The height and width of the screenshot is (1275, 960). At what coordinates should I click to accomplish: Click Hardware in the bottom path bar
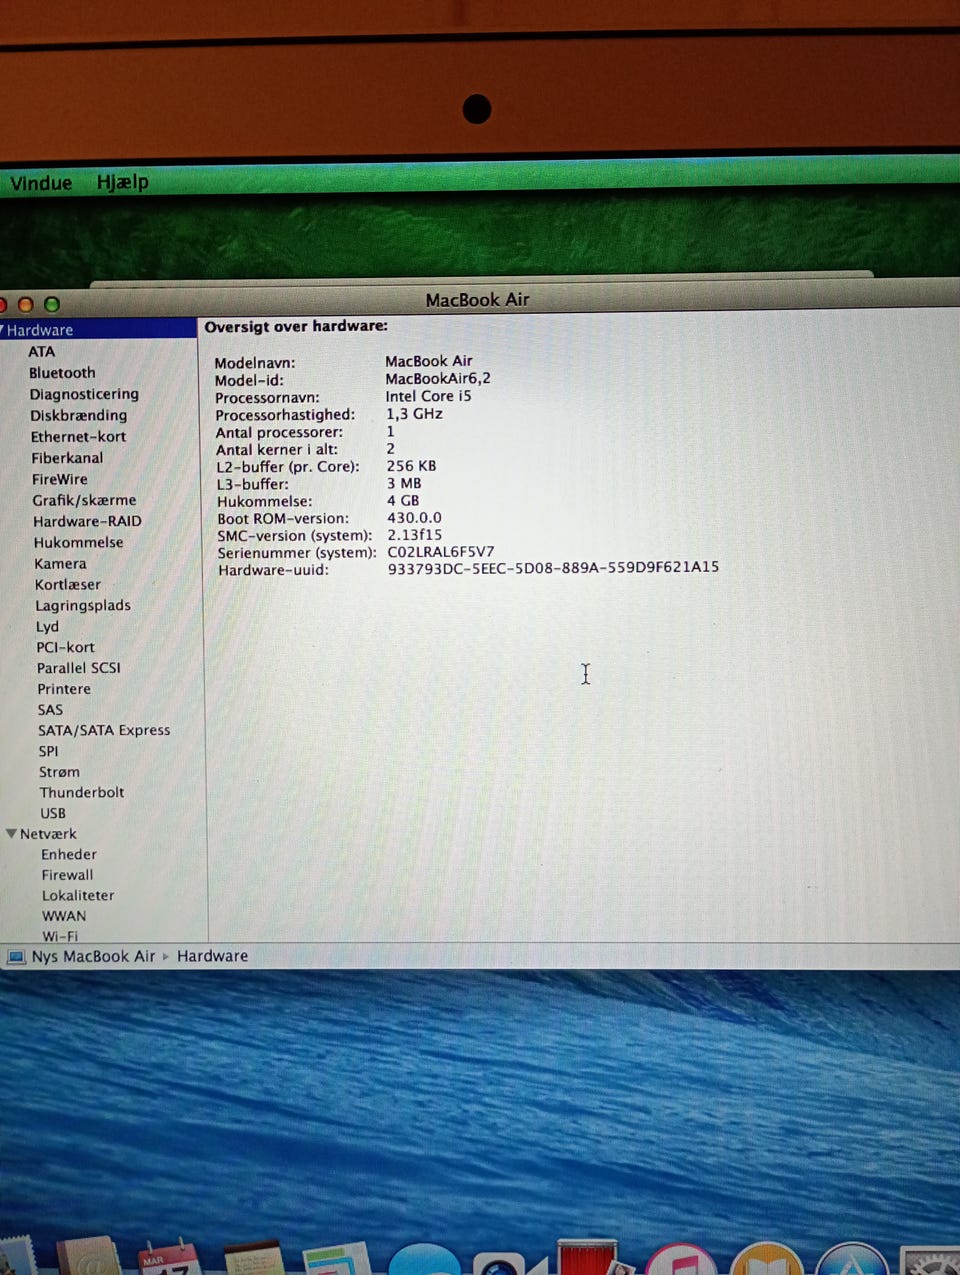tap(212, 956)
